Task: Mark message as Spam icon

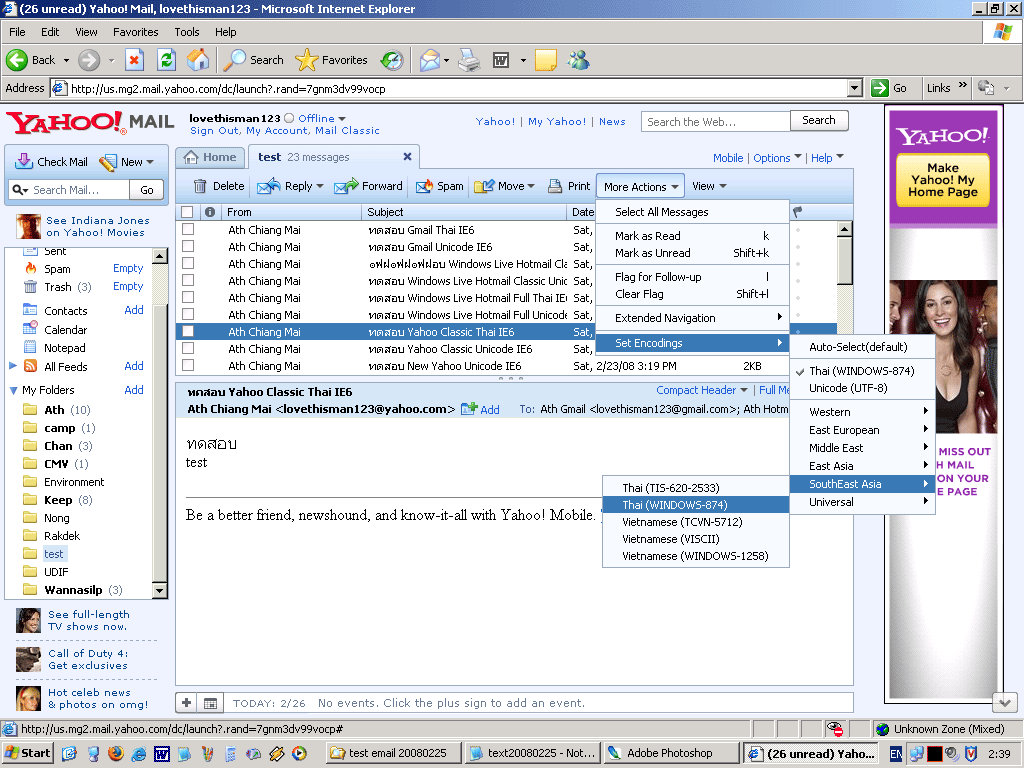Action: [x=424, y=186]
